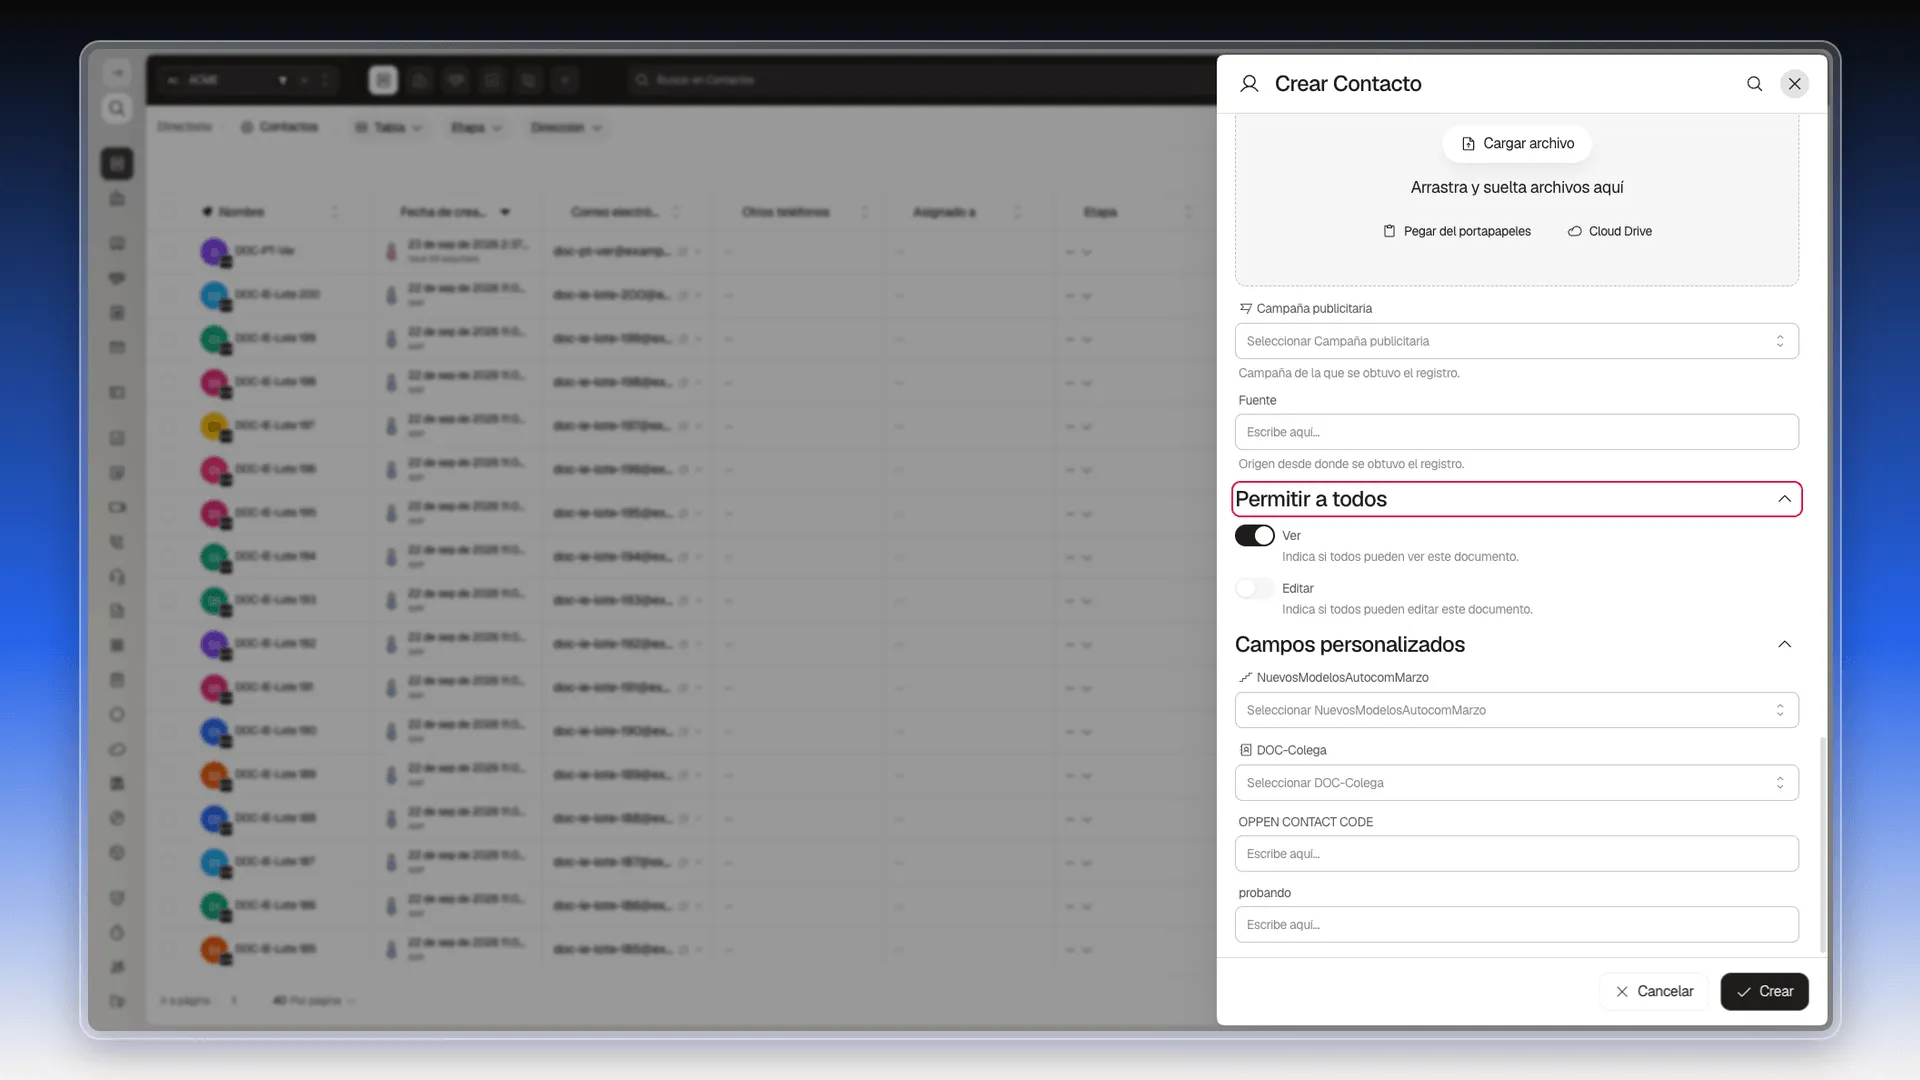Collapse the Campos personalizados section
Screen dimensions: 1920x1080
pyautogui.click(x=1785, y=645)
